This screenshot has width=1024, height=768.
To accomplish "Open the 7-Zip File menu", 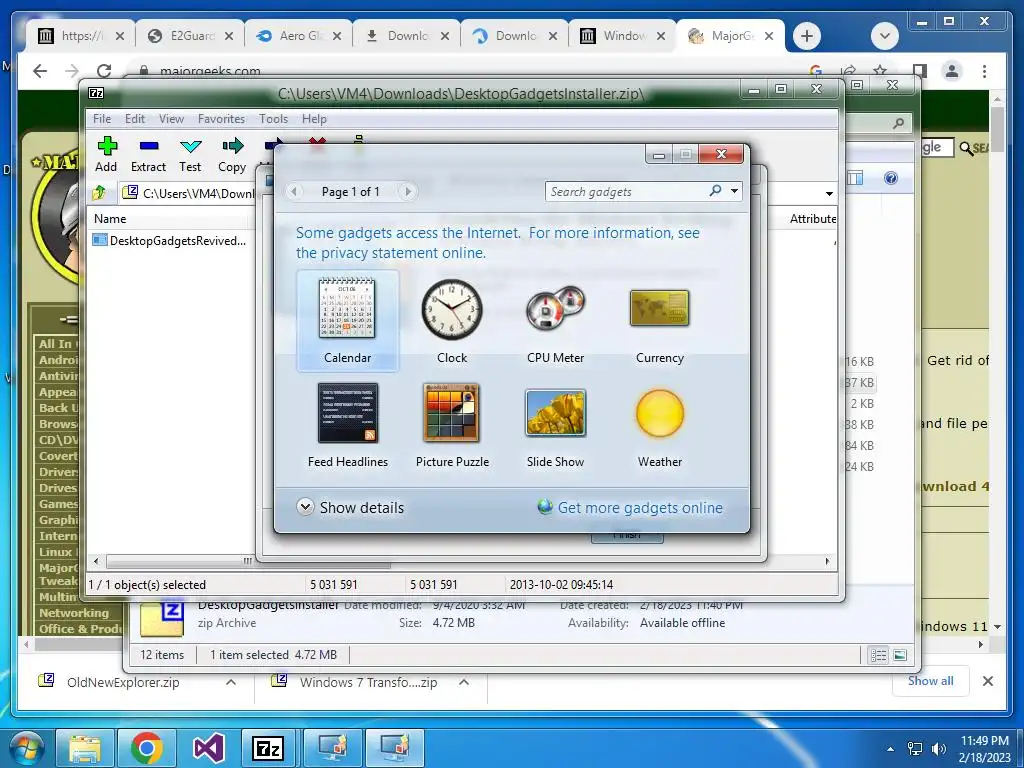I will pyautogui.click(x=102, y=119).
